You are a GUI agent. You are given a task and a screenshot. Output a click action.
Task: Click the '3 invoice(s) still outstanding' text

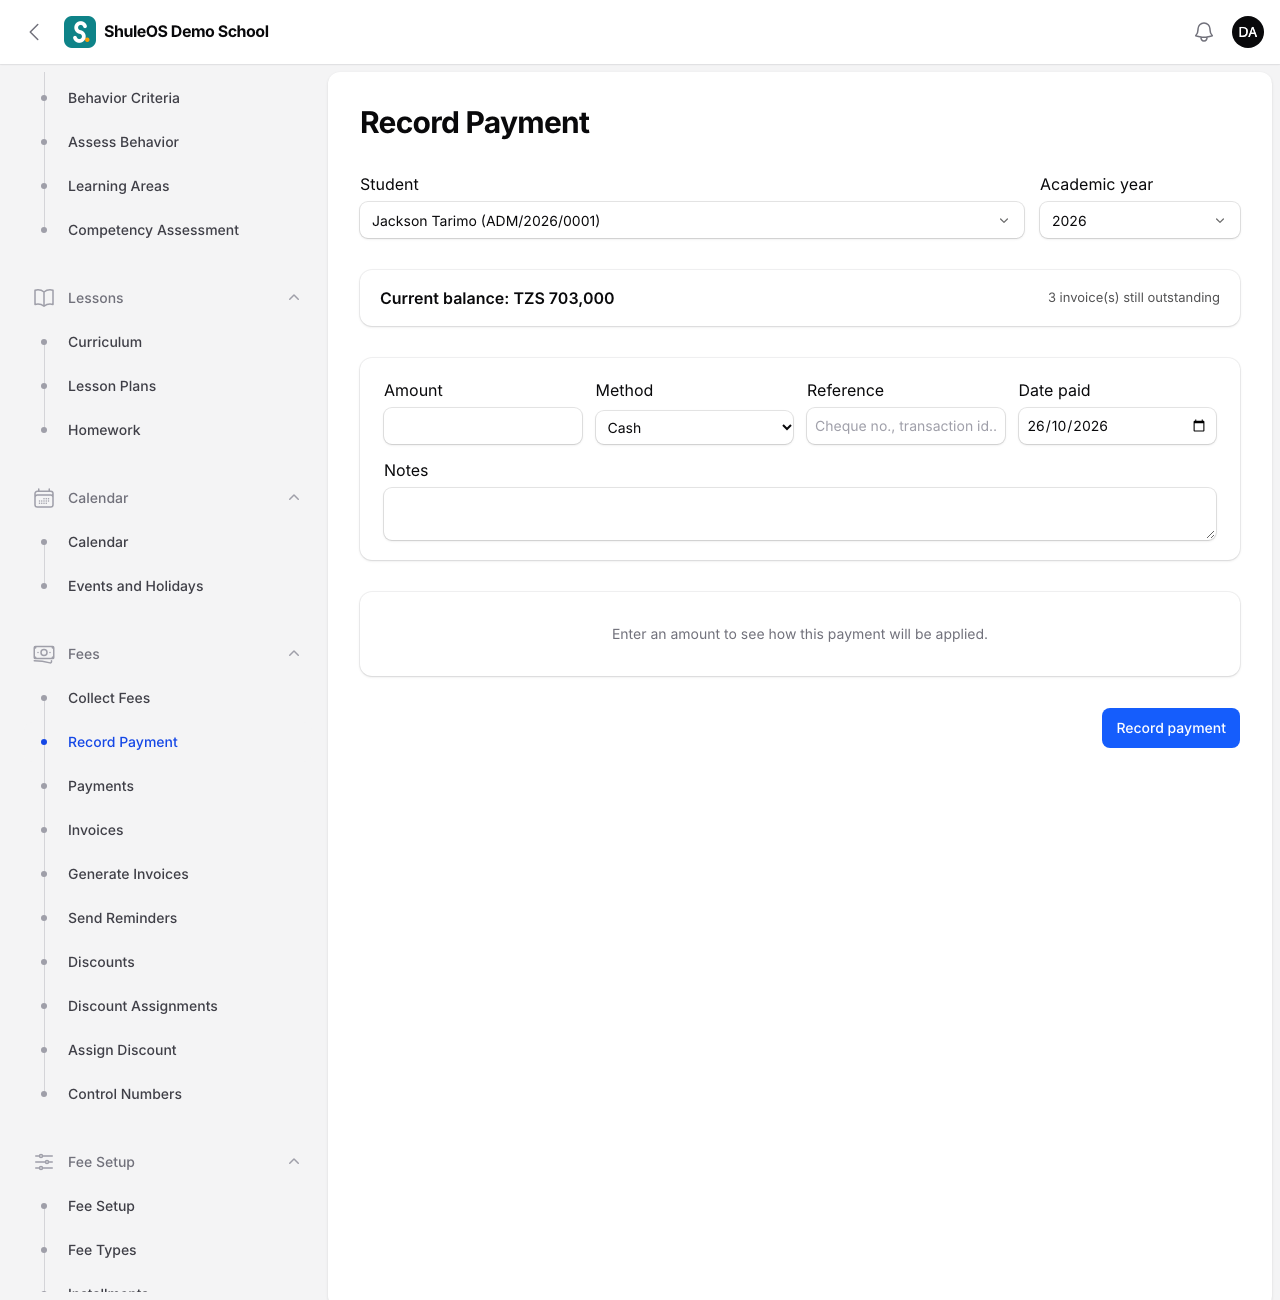[1134, 298]
